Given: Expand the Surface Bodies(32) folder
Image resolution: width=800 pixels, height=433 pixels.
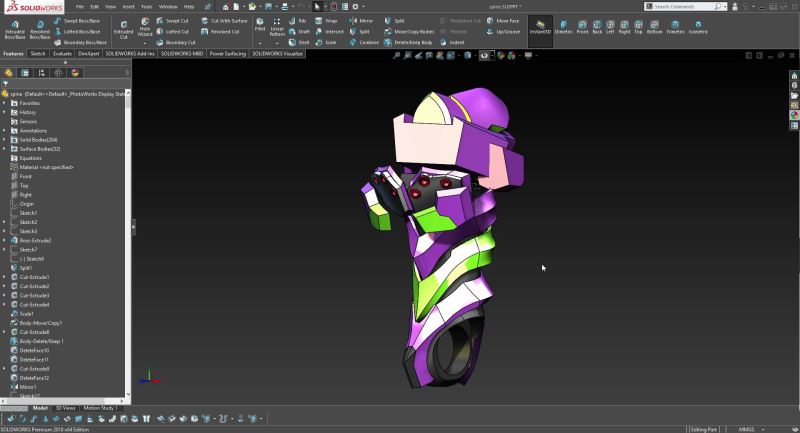Looking at the screenshot, I should 5,149.
